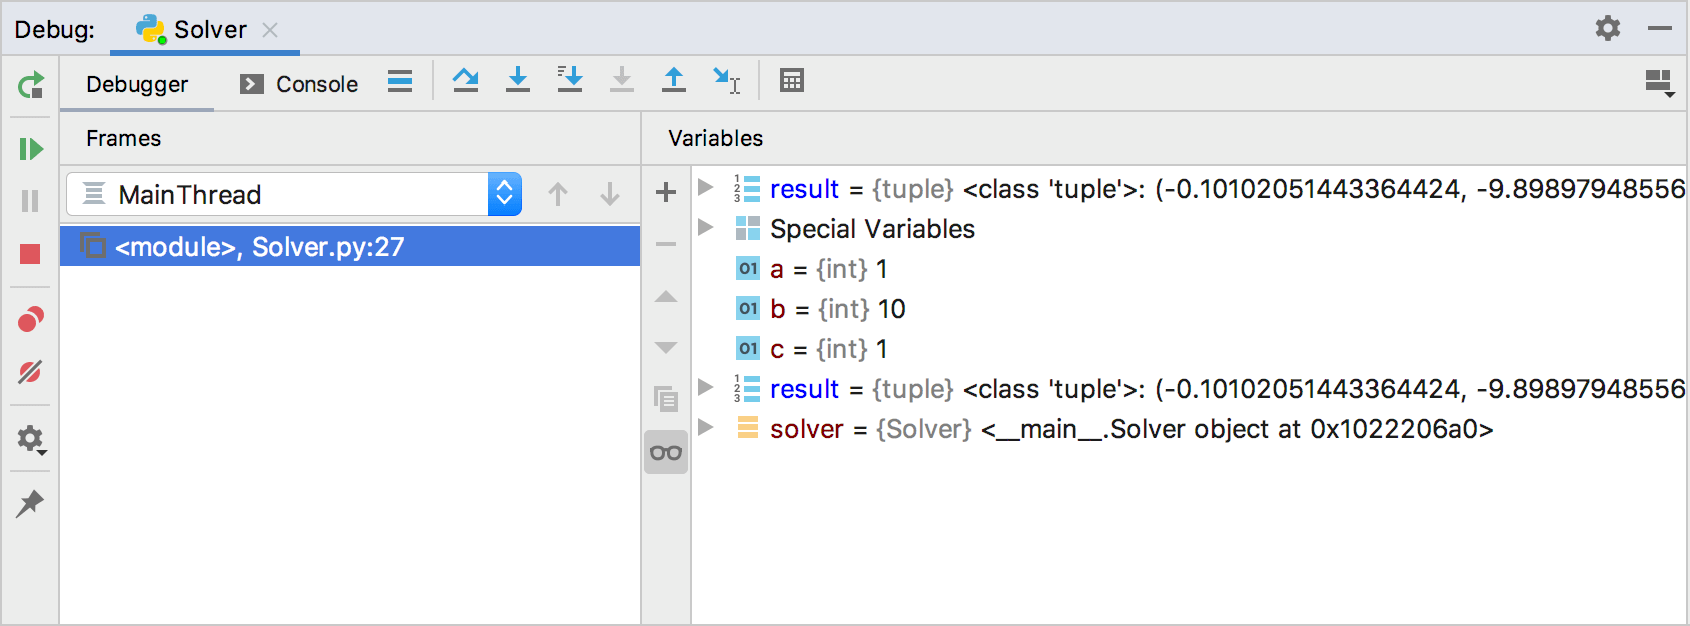This screenshot has width=1690, height=626.
Task: Toggle Show Watches in Variables view
Action: (666, 453)
